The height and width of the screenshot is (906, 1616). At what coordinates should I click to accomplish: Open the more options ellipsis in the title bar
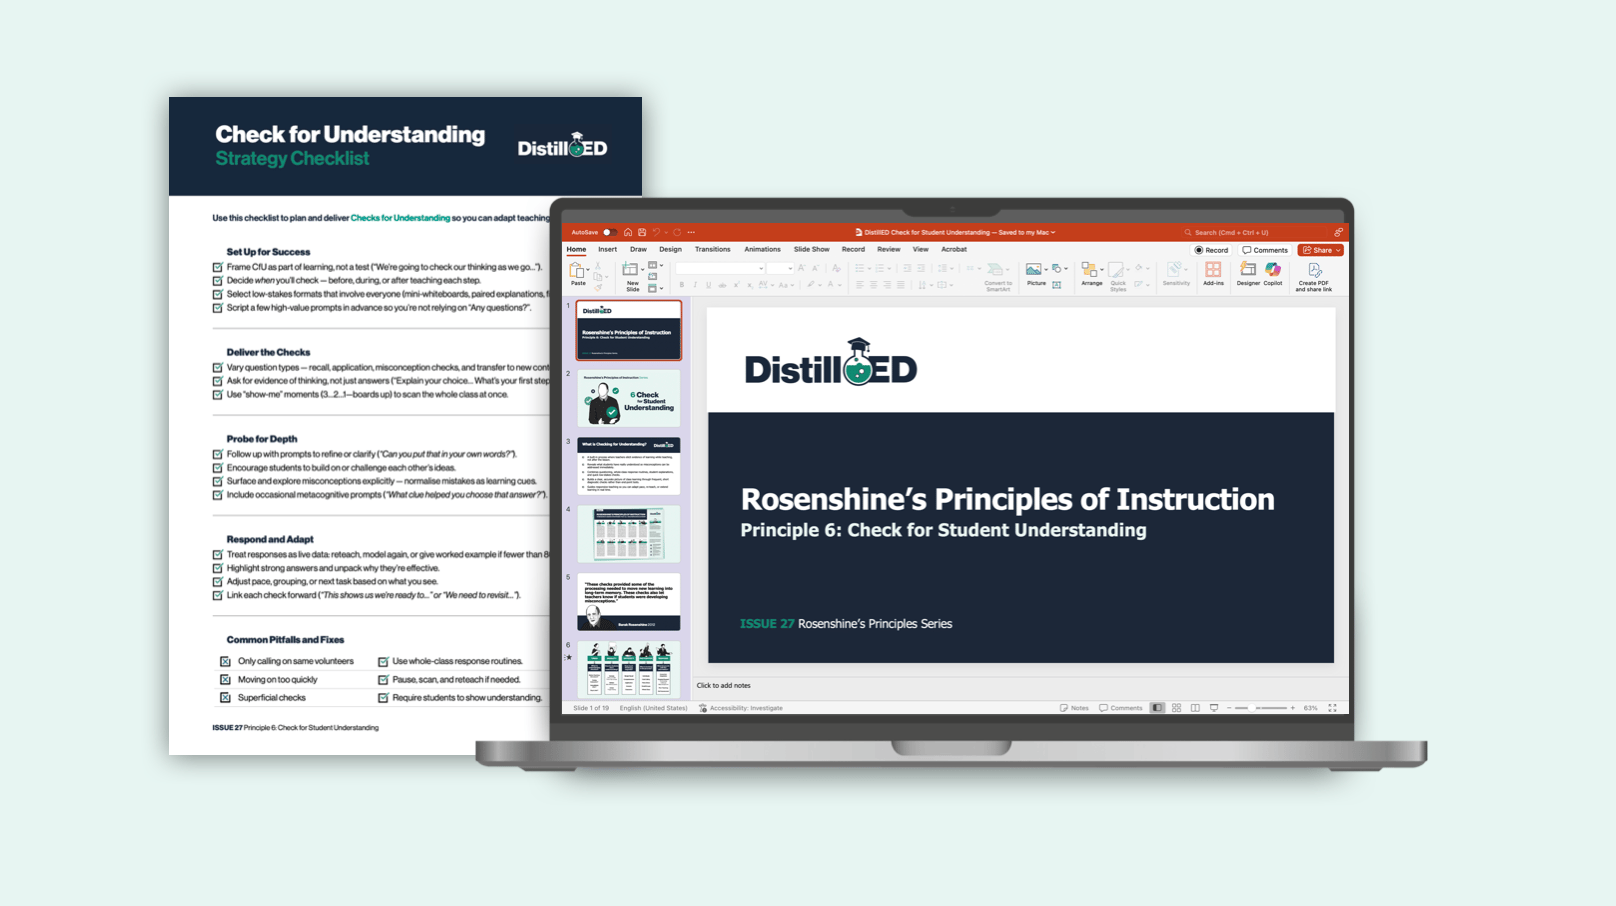(x=691, y=232)
